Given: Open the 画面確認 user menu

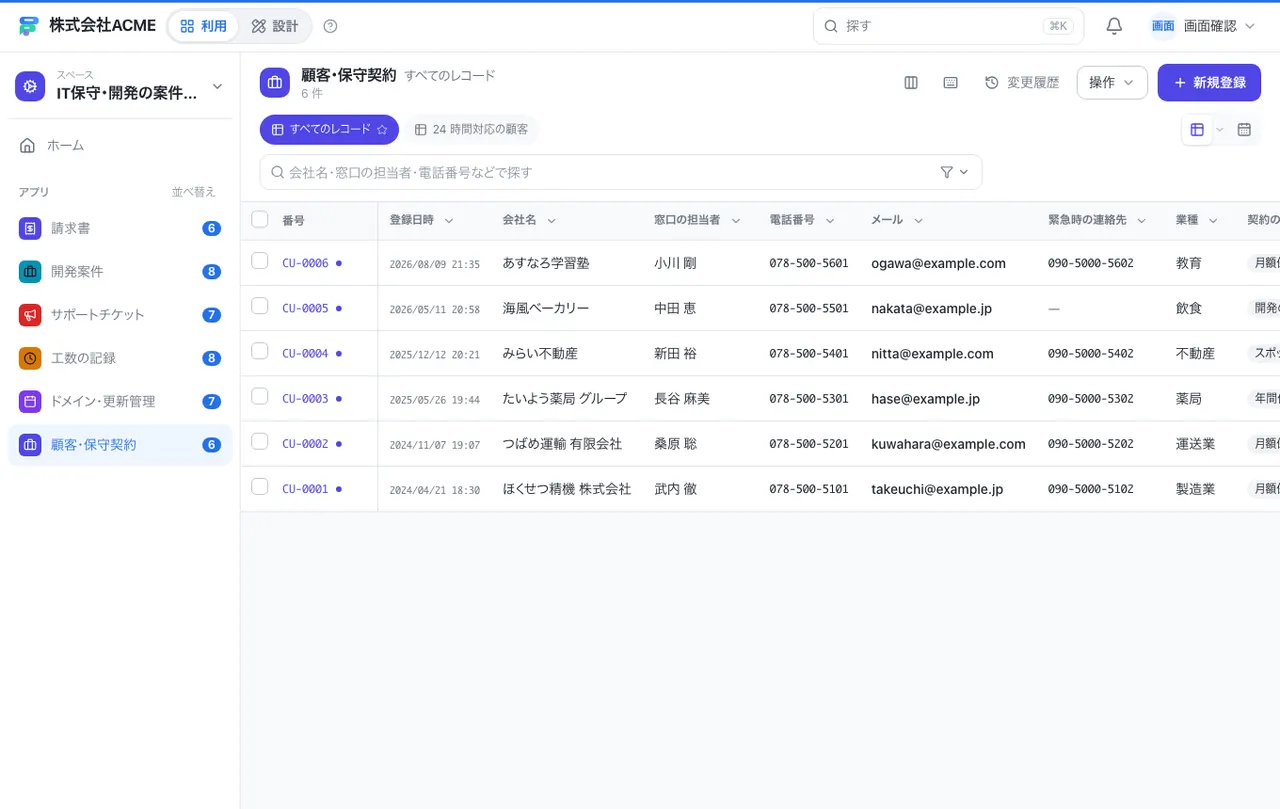Looking at the screenshot, I should tap(1203, 26).
